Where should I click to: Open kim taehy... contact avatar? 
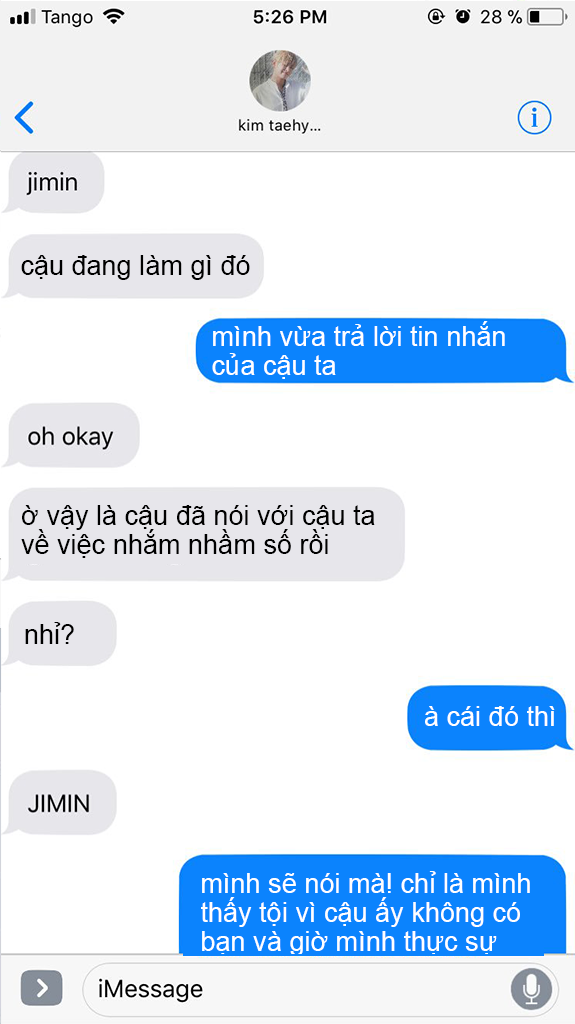tap(280, 80)
